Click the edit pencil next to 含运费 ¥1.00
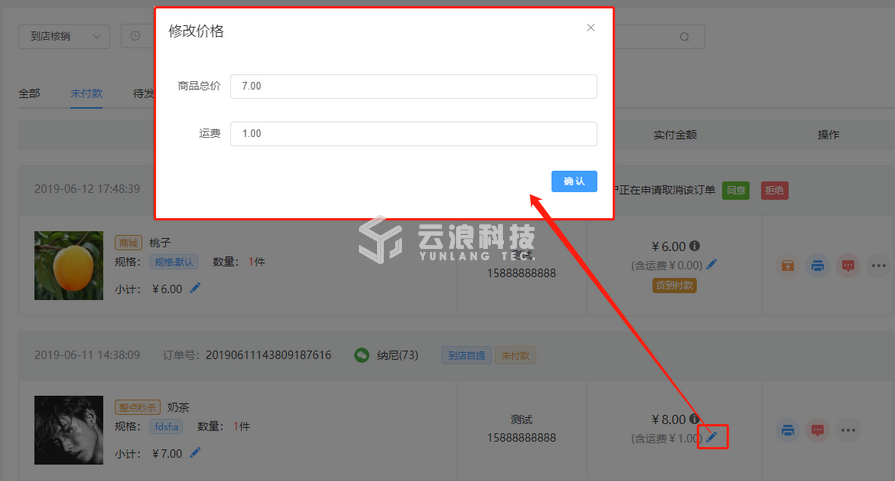 712,437
